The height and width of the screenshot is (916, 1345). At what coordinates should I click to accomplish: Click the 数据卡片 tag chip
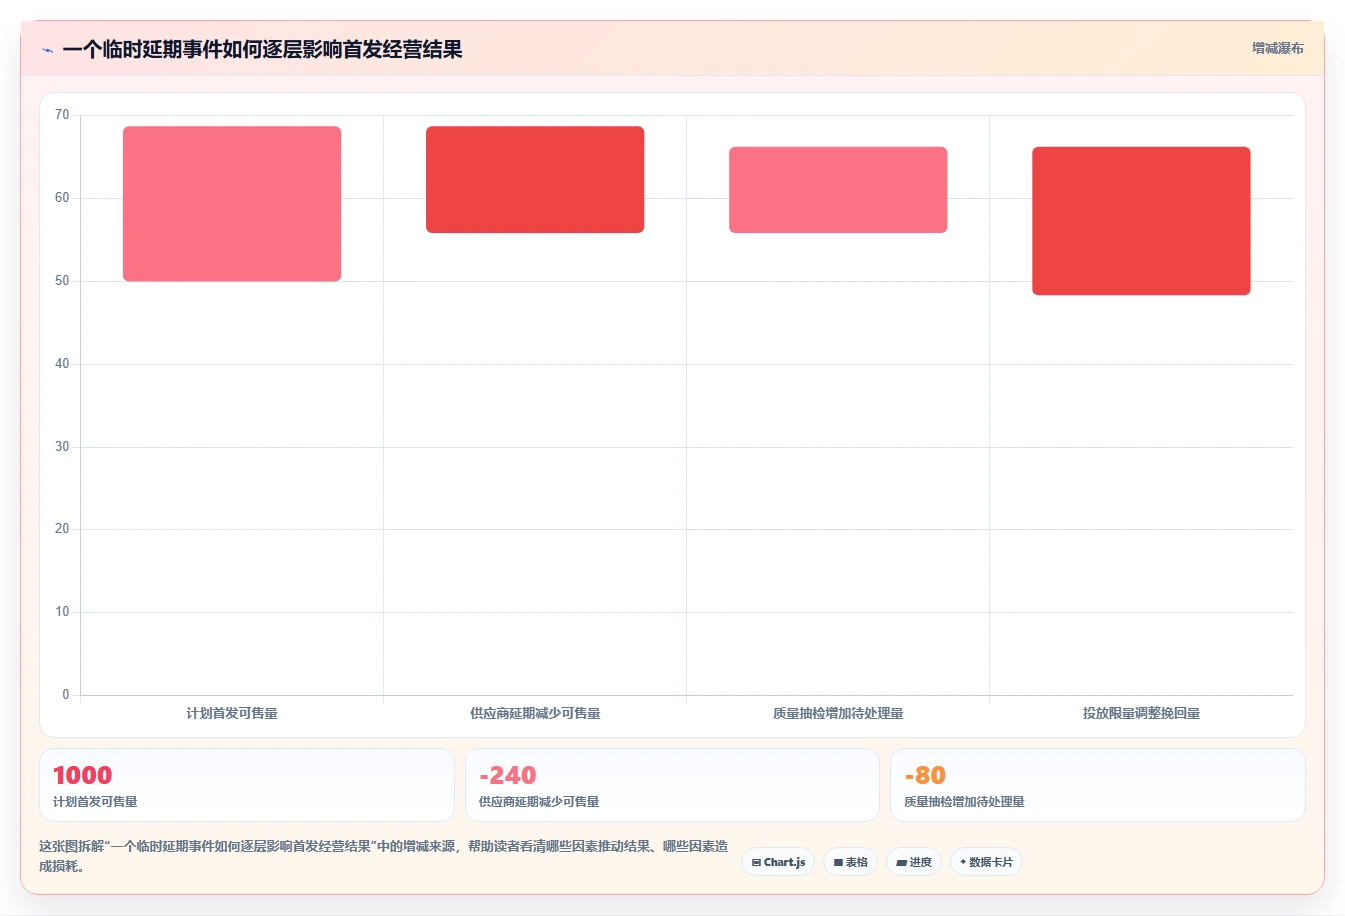(x=986, y=862)
